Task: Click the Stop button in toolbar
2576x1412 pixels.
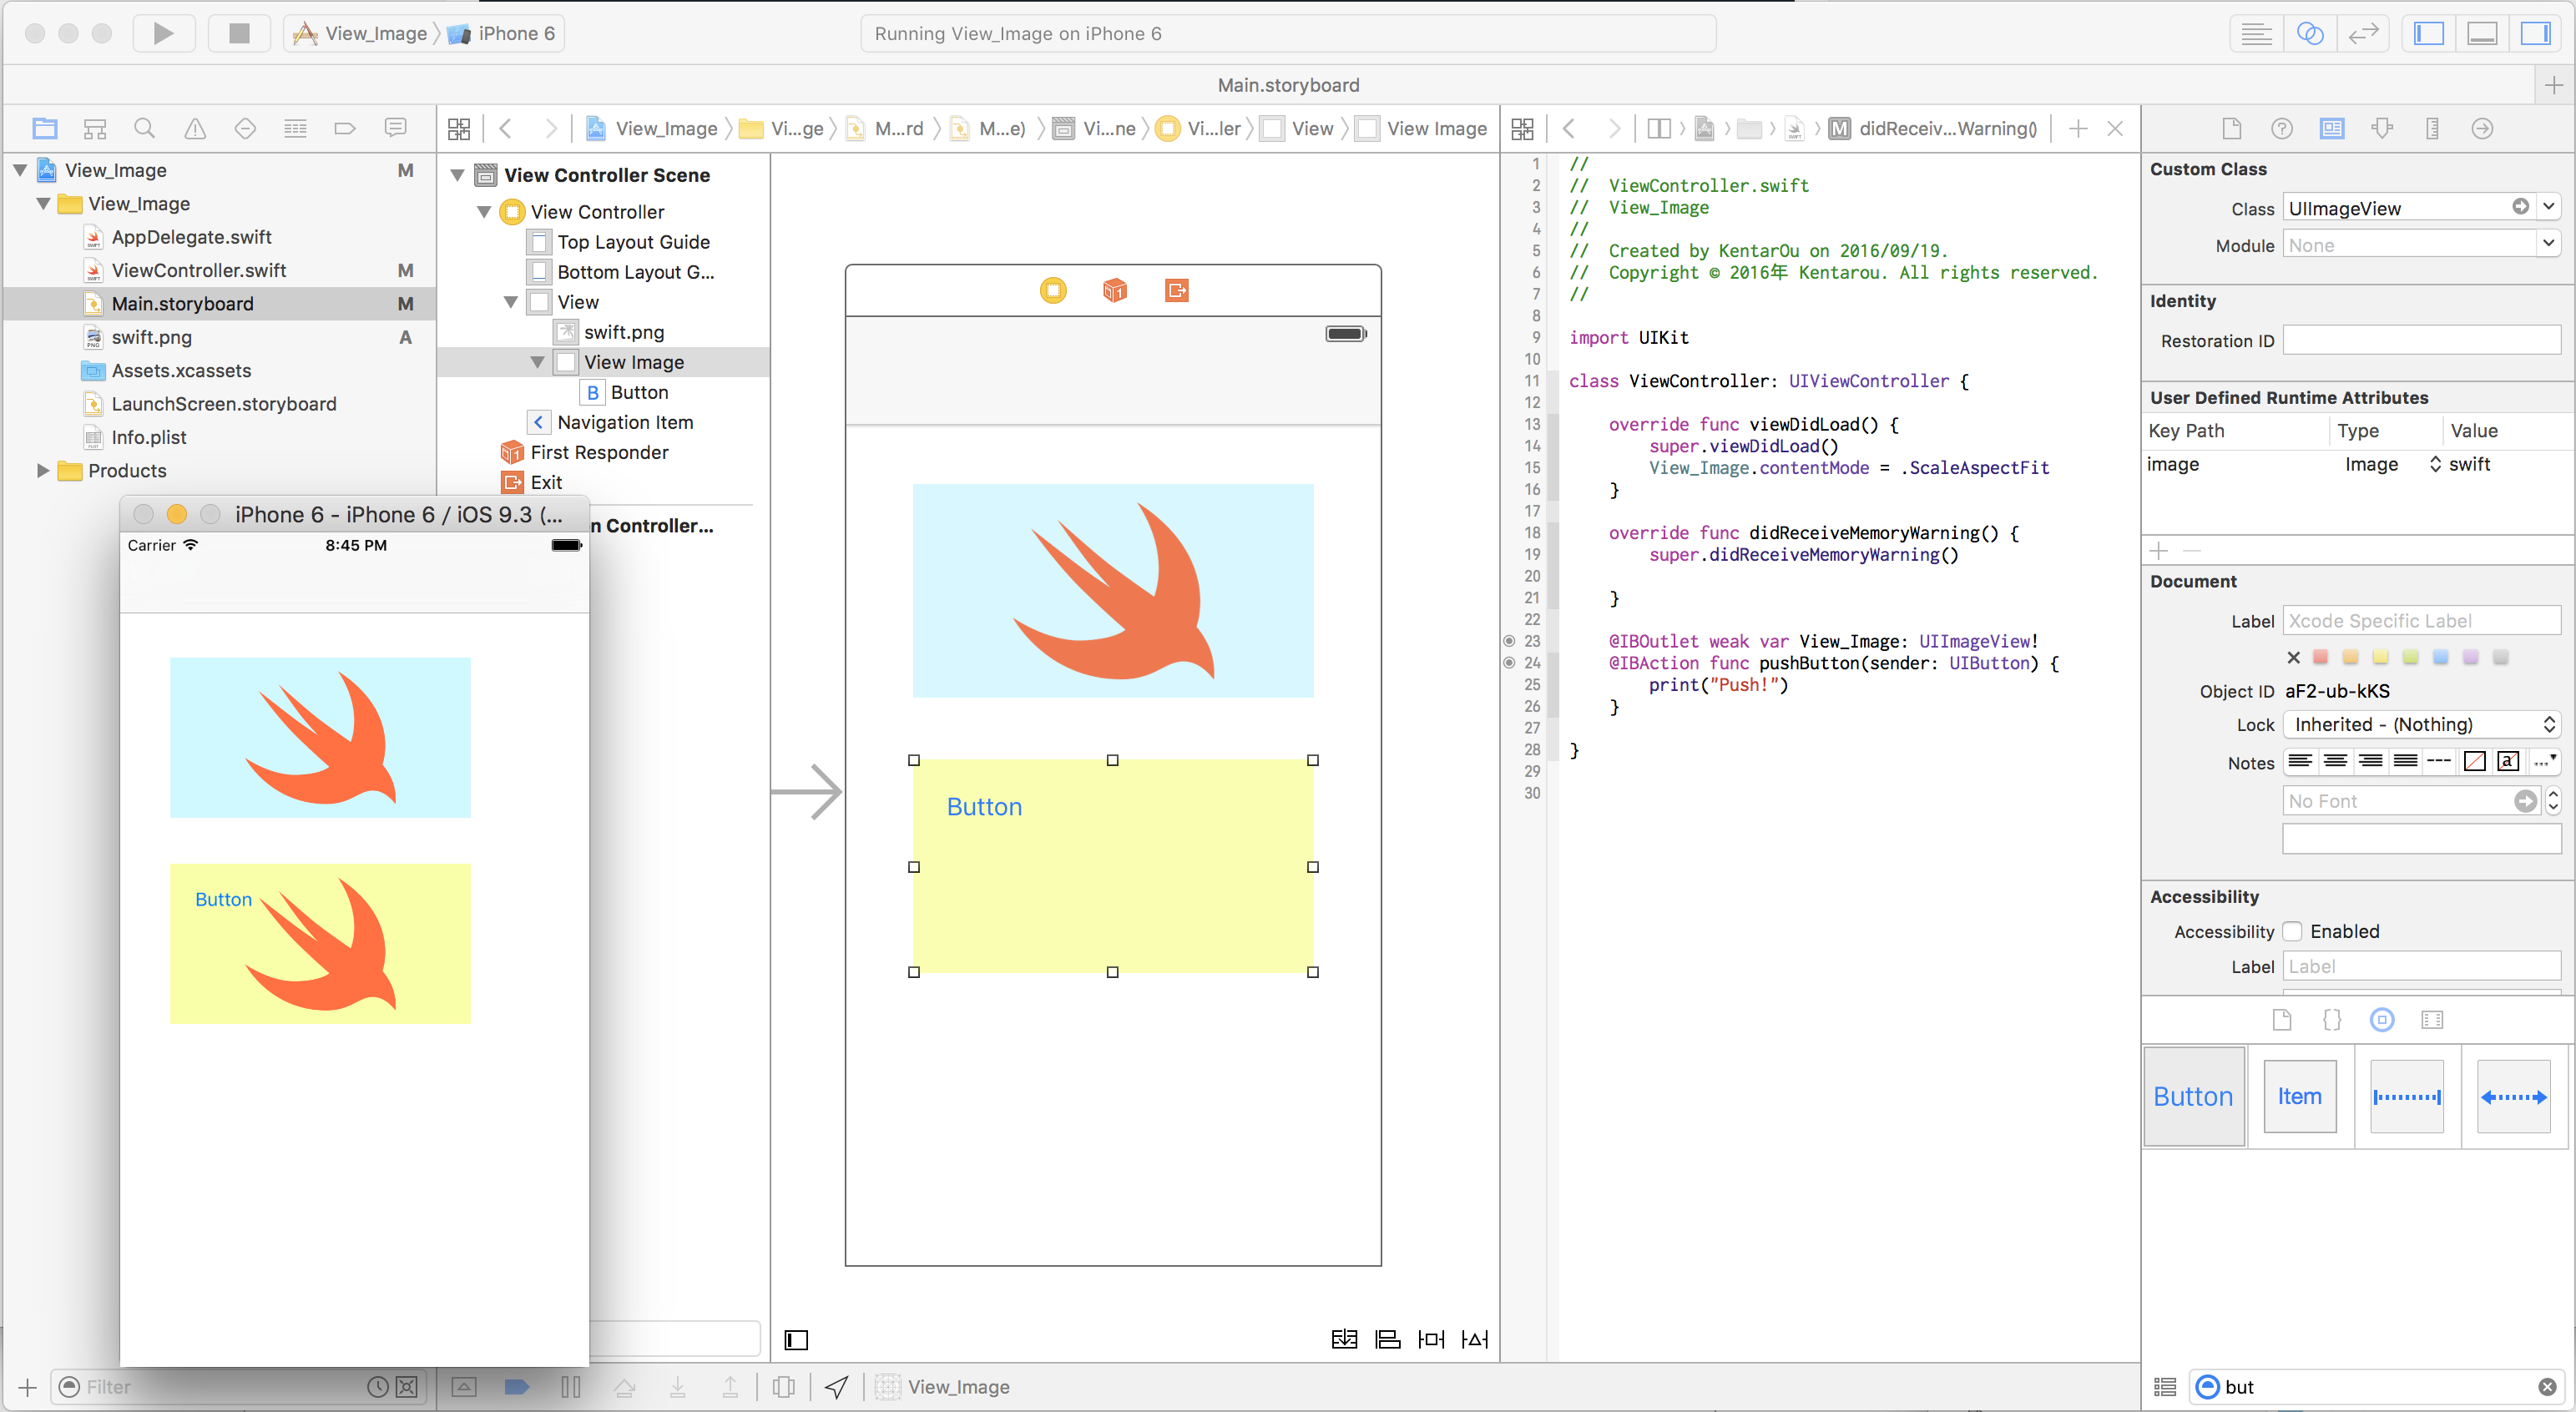Action: point(238,33)
